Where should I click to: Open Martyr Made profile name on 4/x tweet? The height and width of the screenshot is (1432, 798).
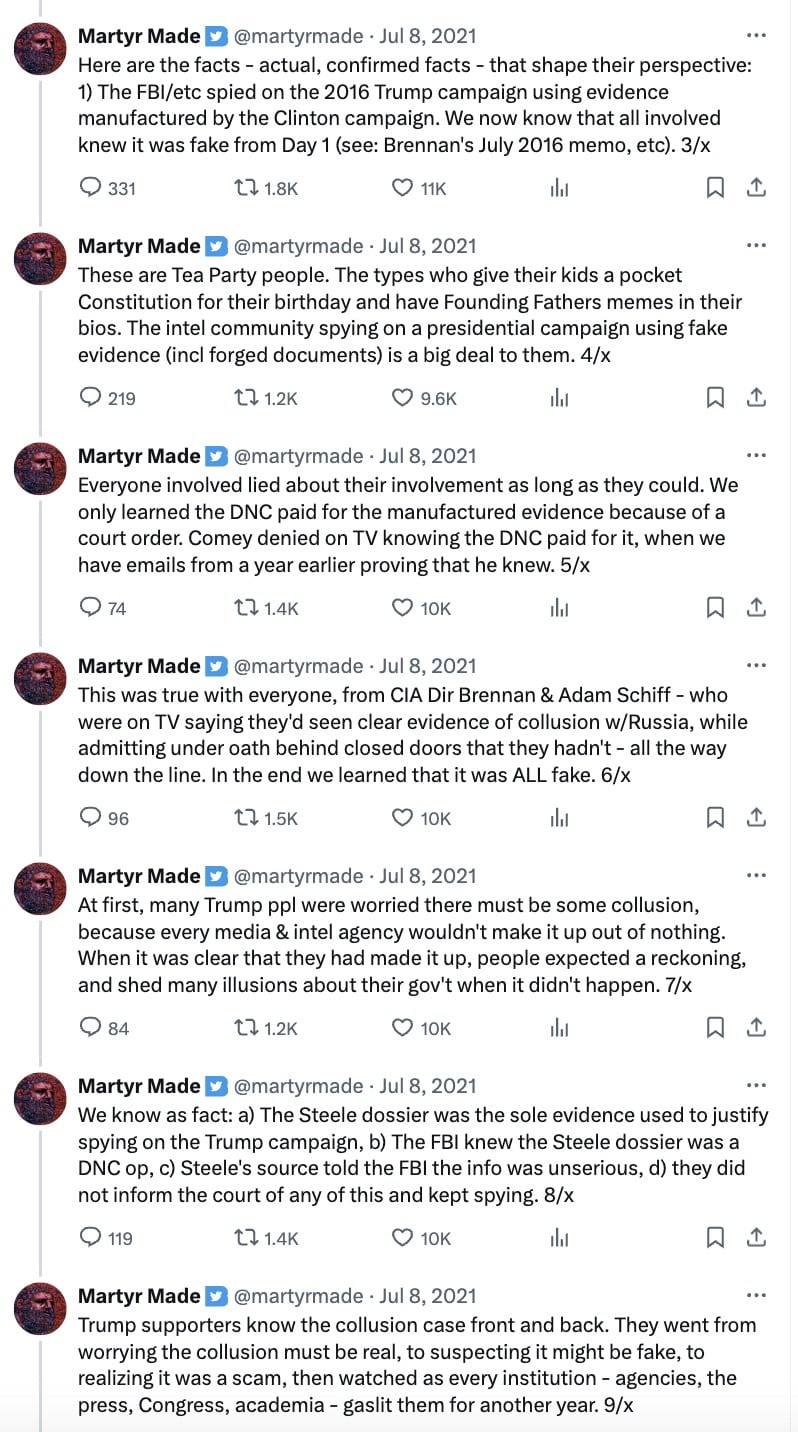click(x=139, y=246)
